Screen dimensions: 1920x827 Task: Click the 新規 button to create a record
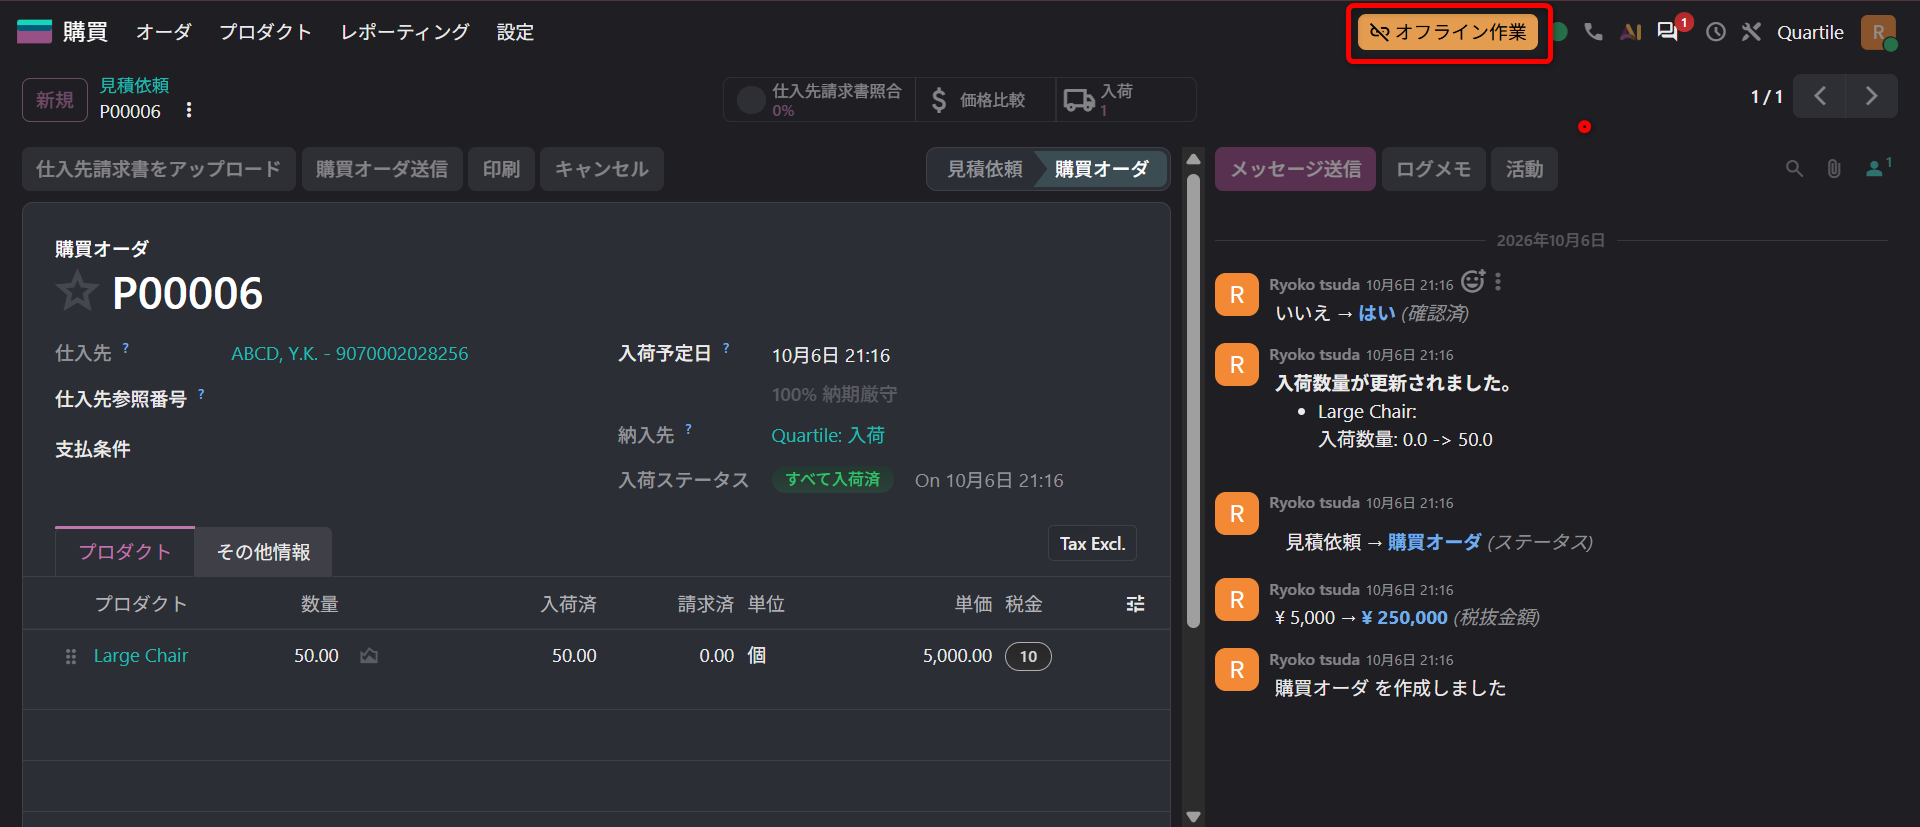(x=55, y=100)
